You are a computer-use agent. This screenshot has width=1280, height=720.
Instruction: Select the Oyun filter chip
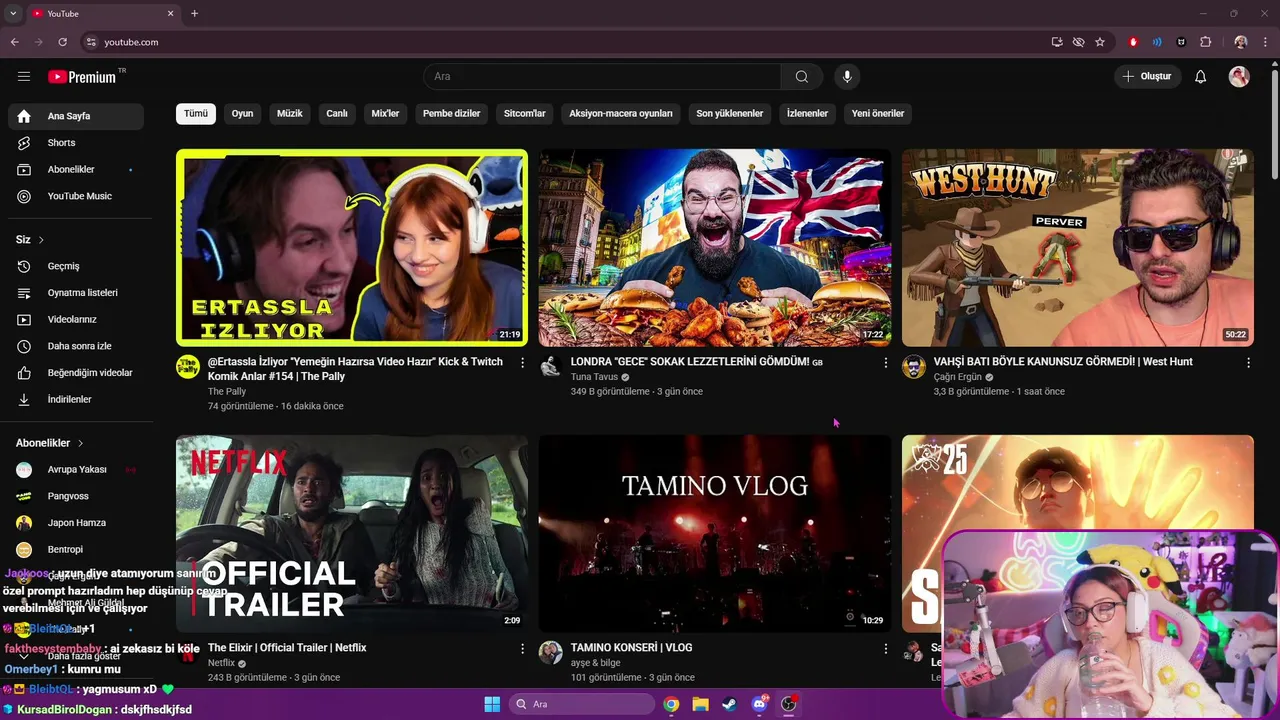click(x=243, y=113)
